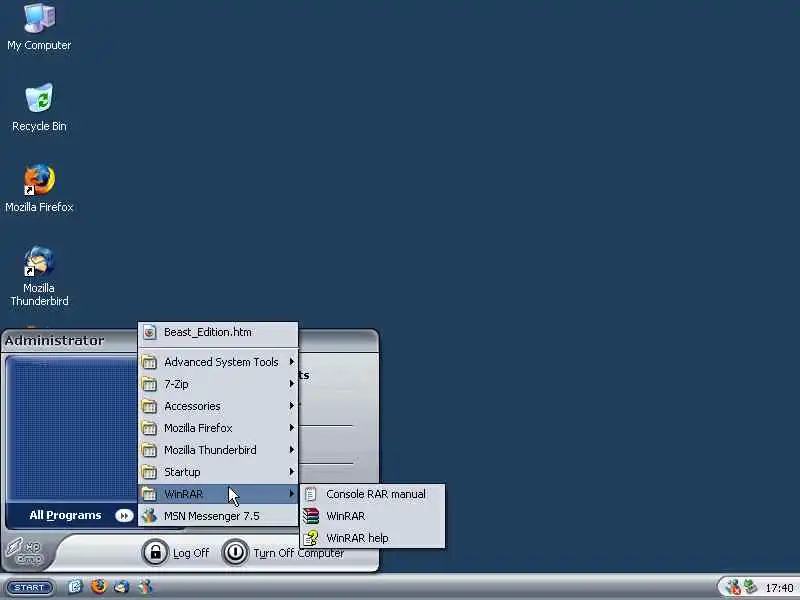
Task: Expand the 7-Zip submenu arrow
Action: 291,384
